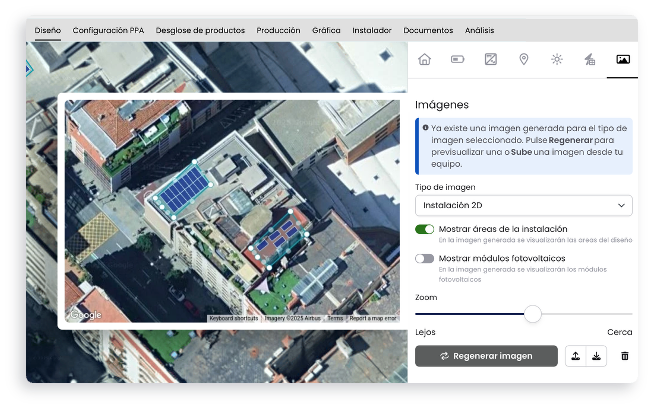Click the large blue solar panel array
The height and width of the screenshot is (409, 653).
coord(184,189)
